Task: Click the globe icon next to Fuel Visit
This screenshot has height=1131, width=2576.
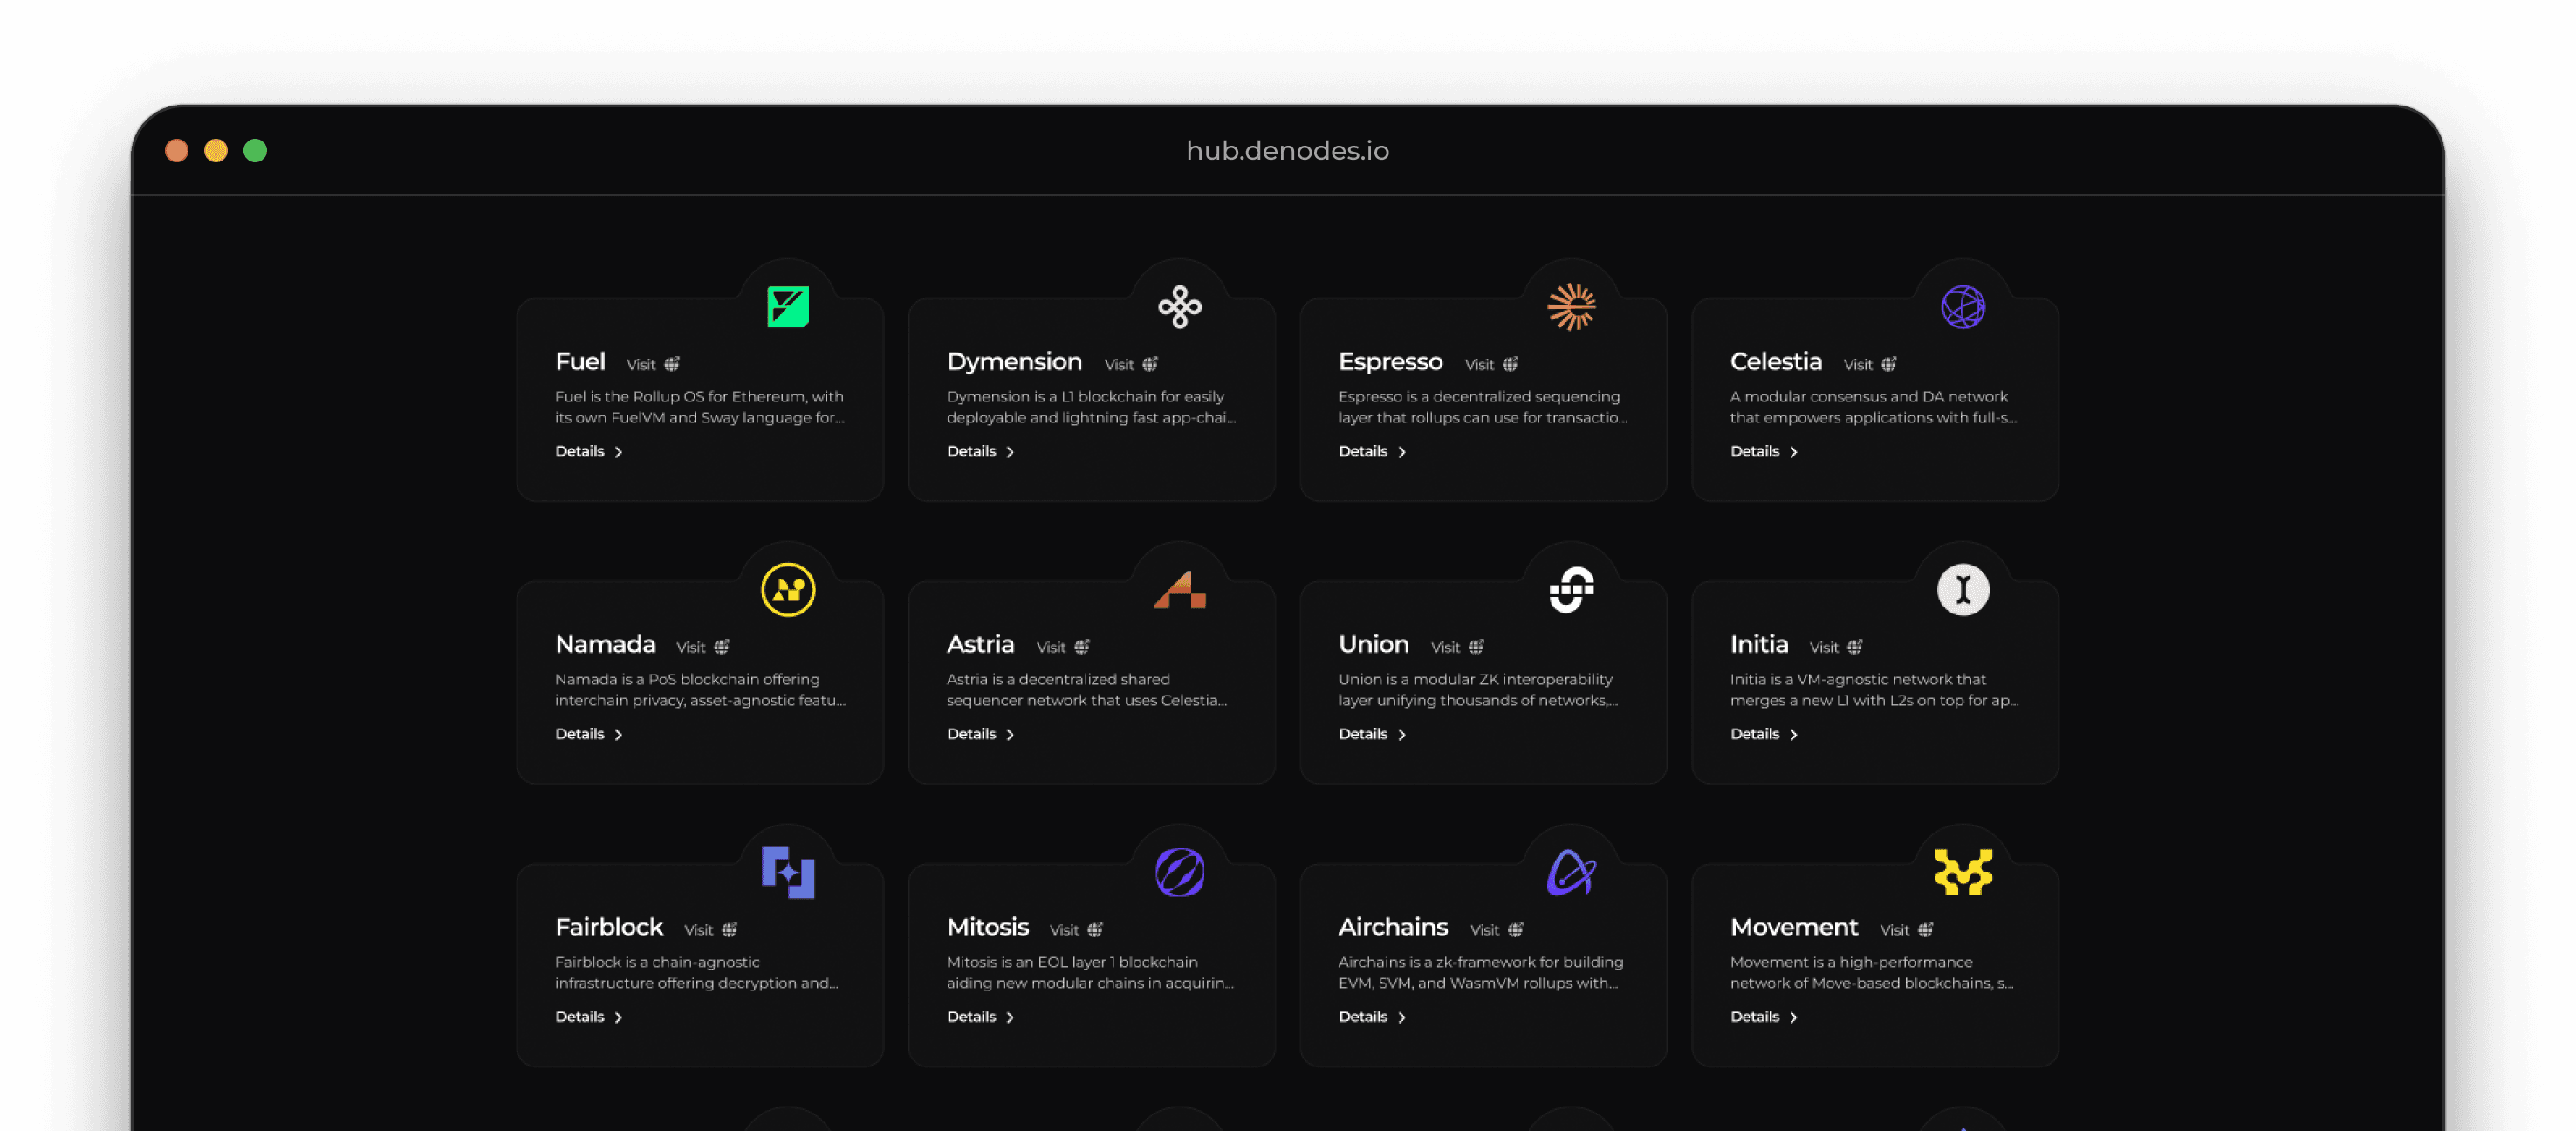Action: pos(672,364)
